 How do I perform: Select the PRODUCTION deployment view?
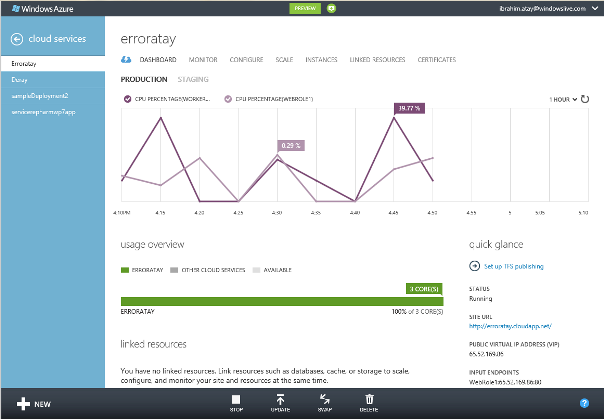click(x=144, y=79)
